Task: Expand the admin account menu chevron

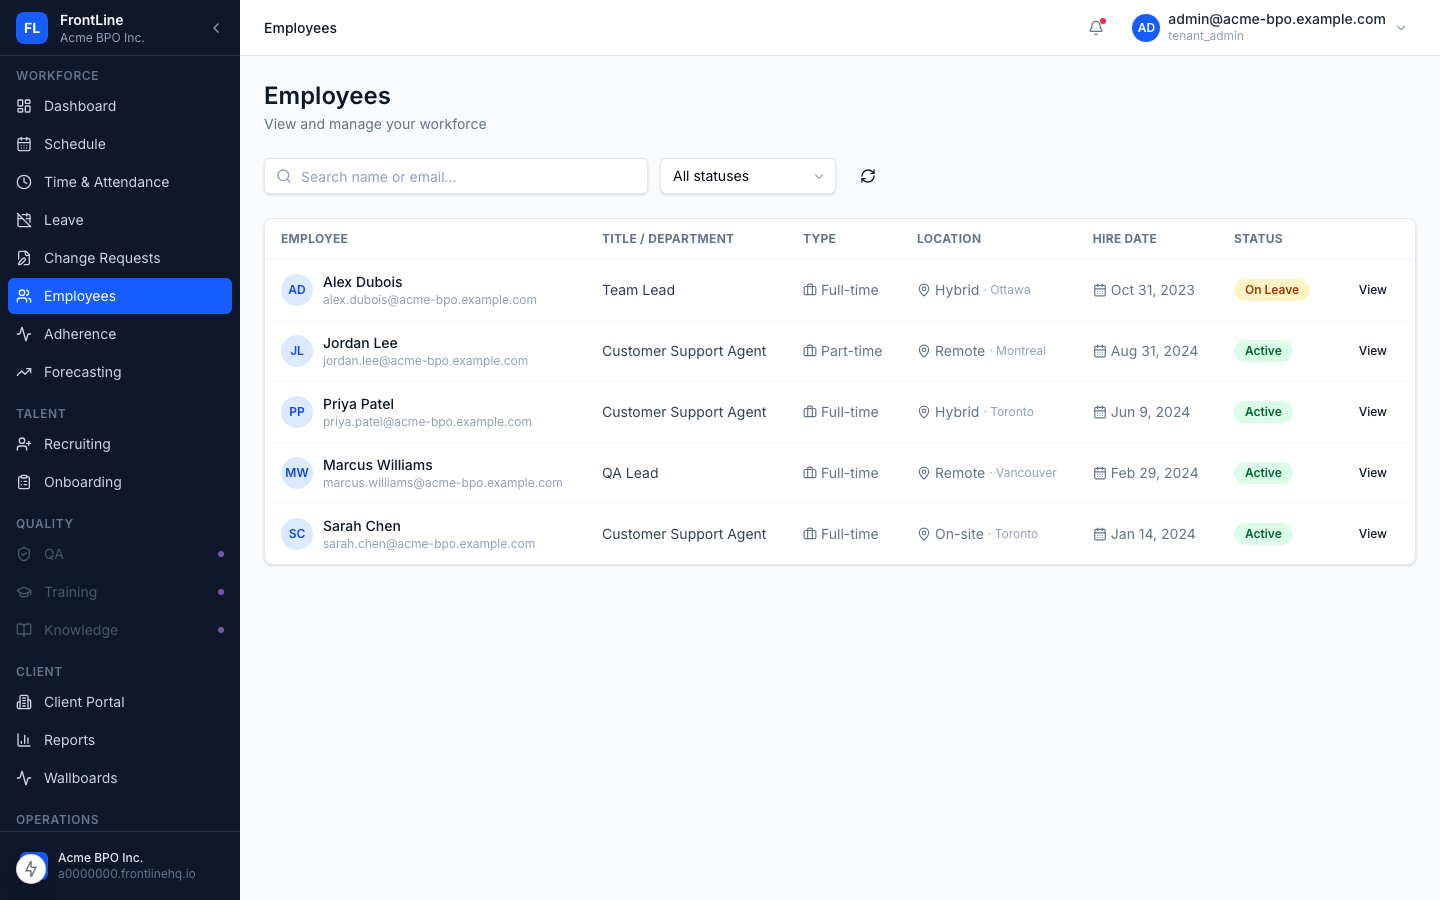Action: [1401, 28]
